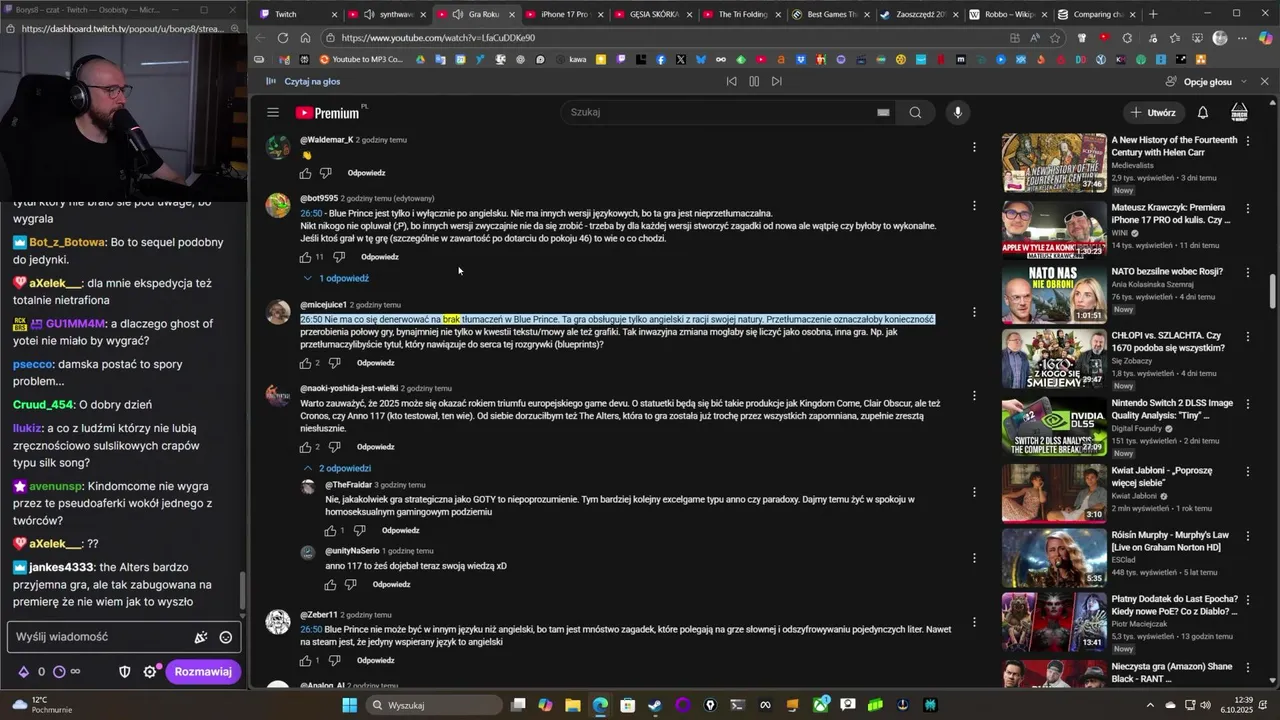Add this page to favorites star
This screenshot has height=720, width=1280.
click(x=1056, y=38)
